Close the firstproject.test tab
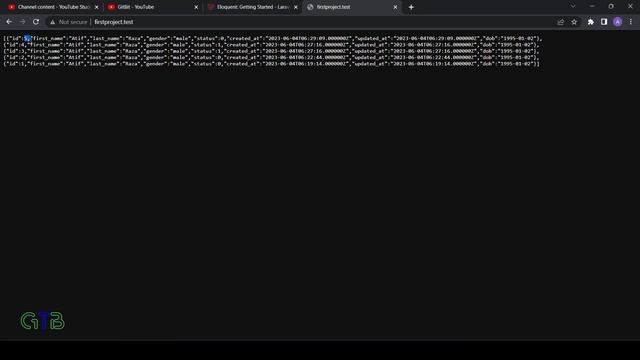The image size is (640, 360). (396, 7)
